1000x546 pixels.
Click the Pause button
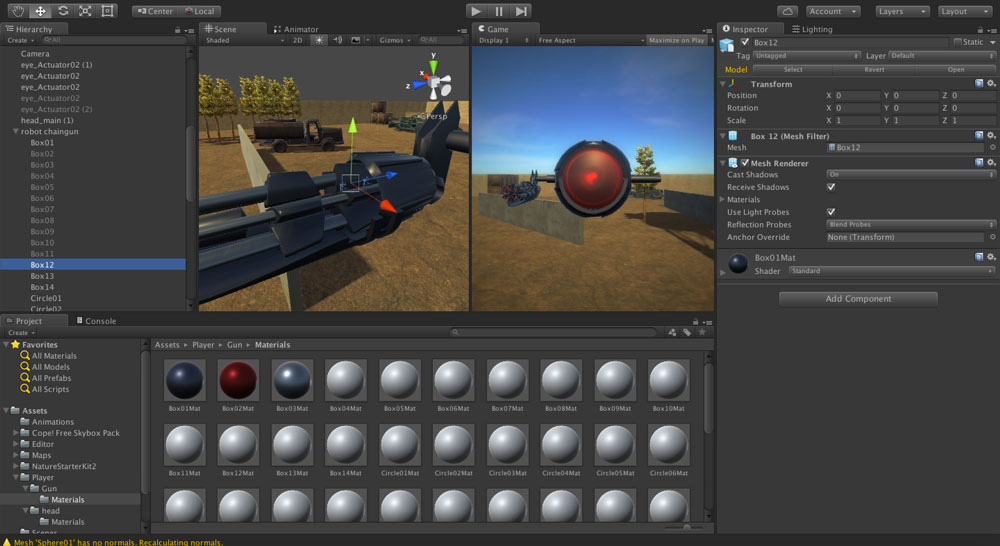coord(499,11)
